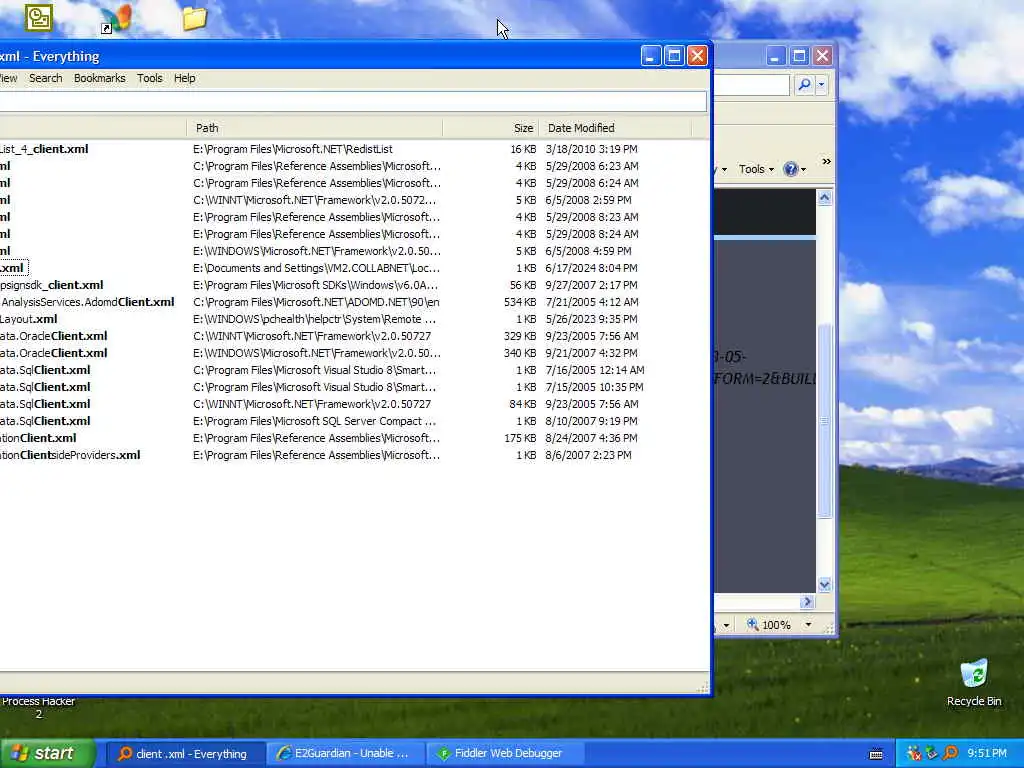Click the Windows start button
The height and width of the screenshot is (768, 1024).
(46, 753)
